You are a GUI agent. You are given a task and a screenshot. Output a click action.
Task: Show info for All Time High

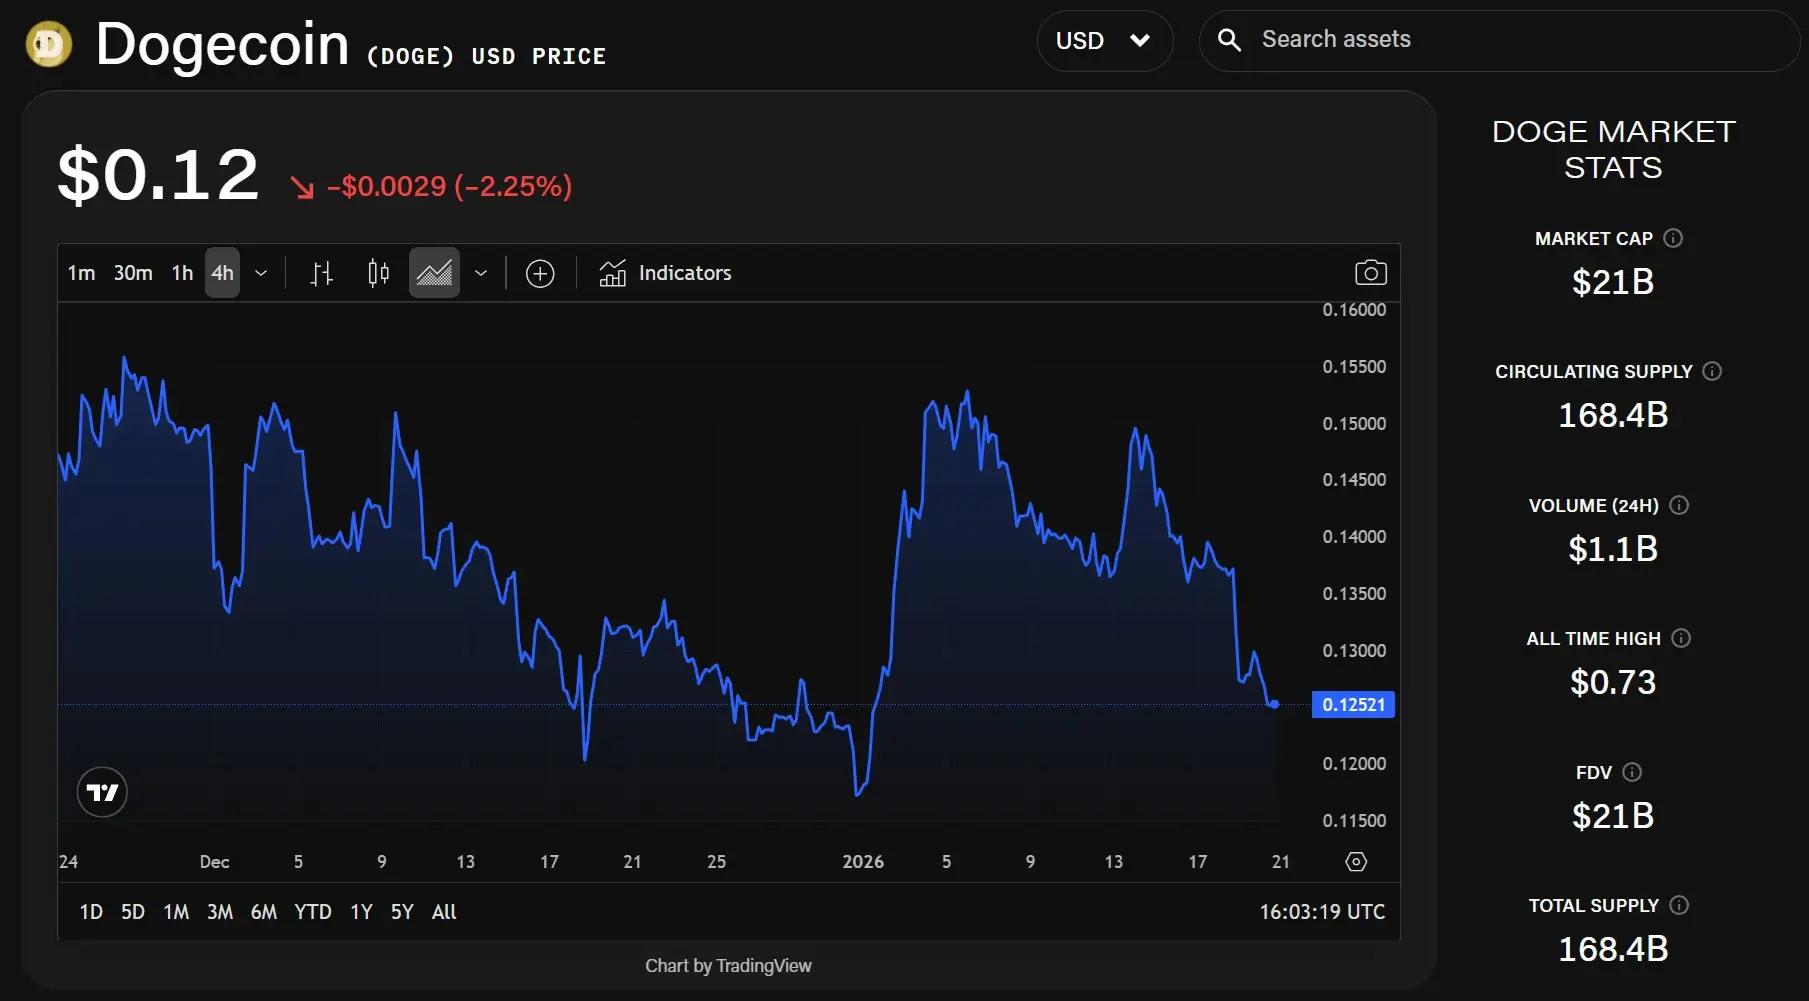(x=1681, y=638)
